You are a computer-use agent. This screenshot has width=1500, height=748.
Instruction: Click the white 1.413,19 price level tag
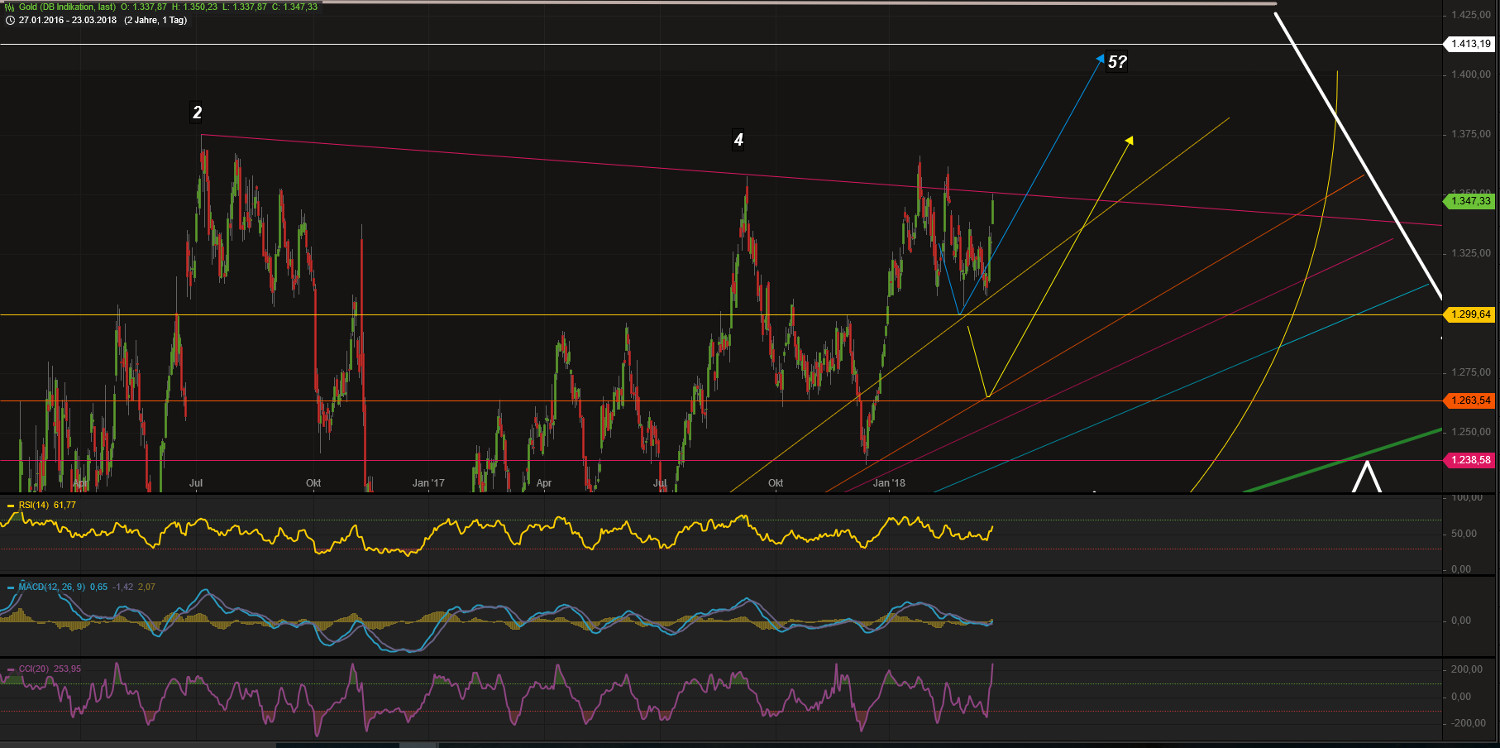point(1470,44)
